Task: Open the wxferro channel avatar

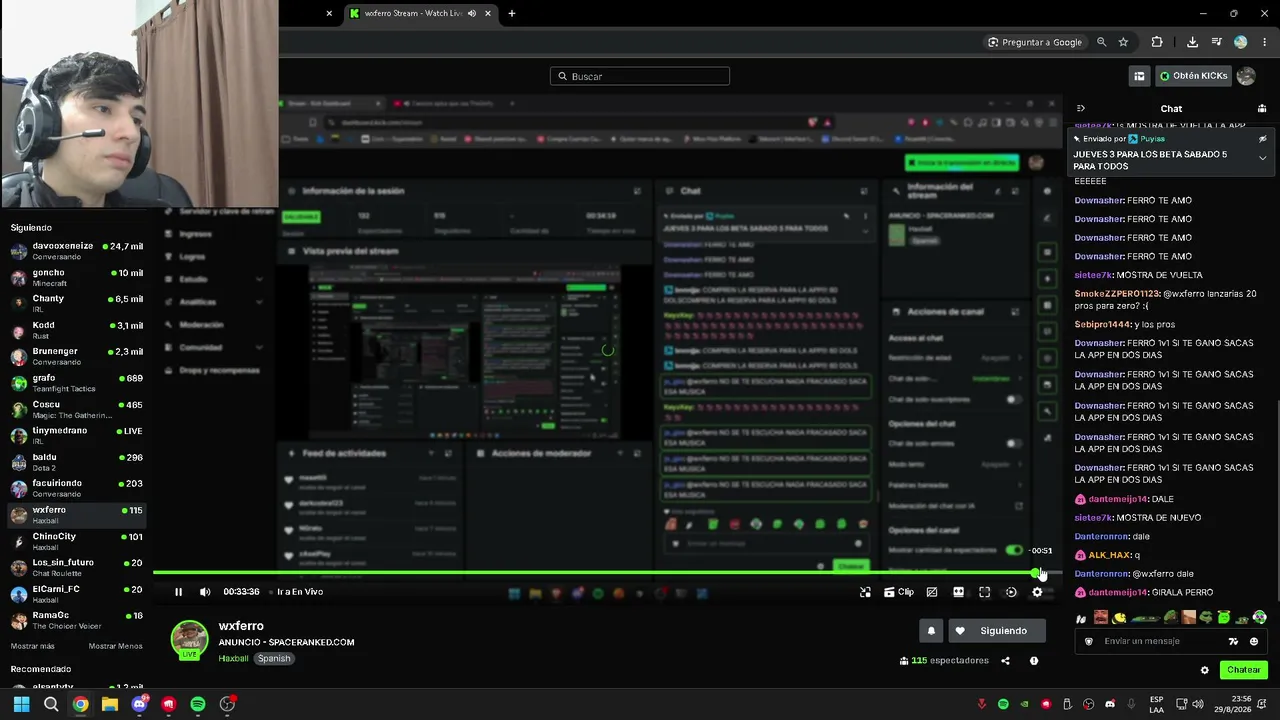Action: [x=189, y=640]
